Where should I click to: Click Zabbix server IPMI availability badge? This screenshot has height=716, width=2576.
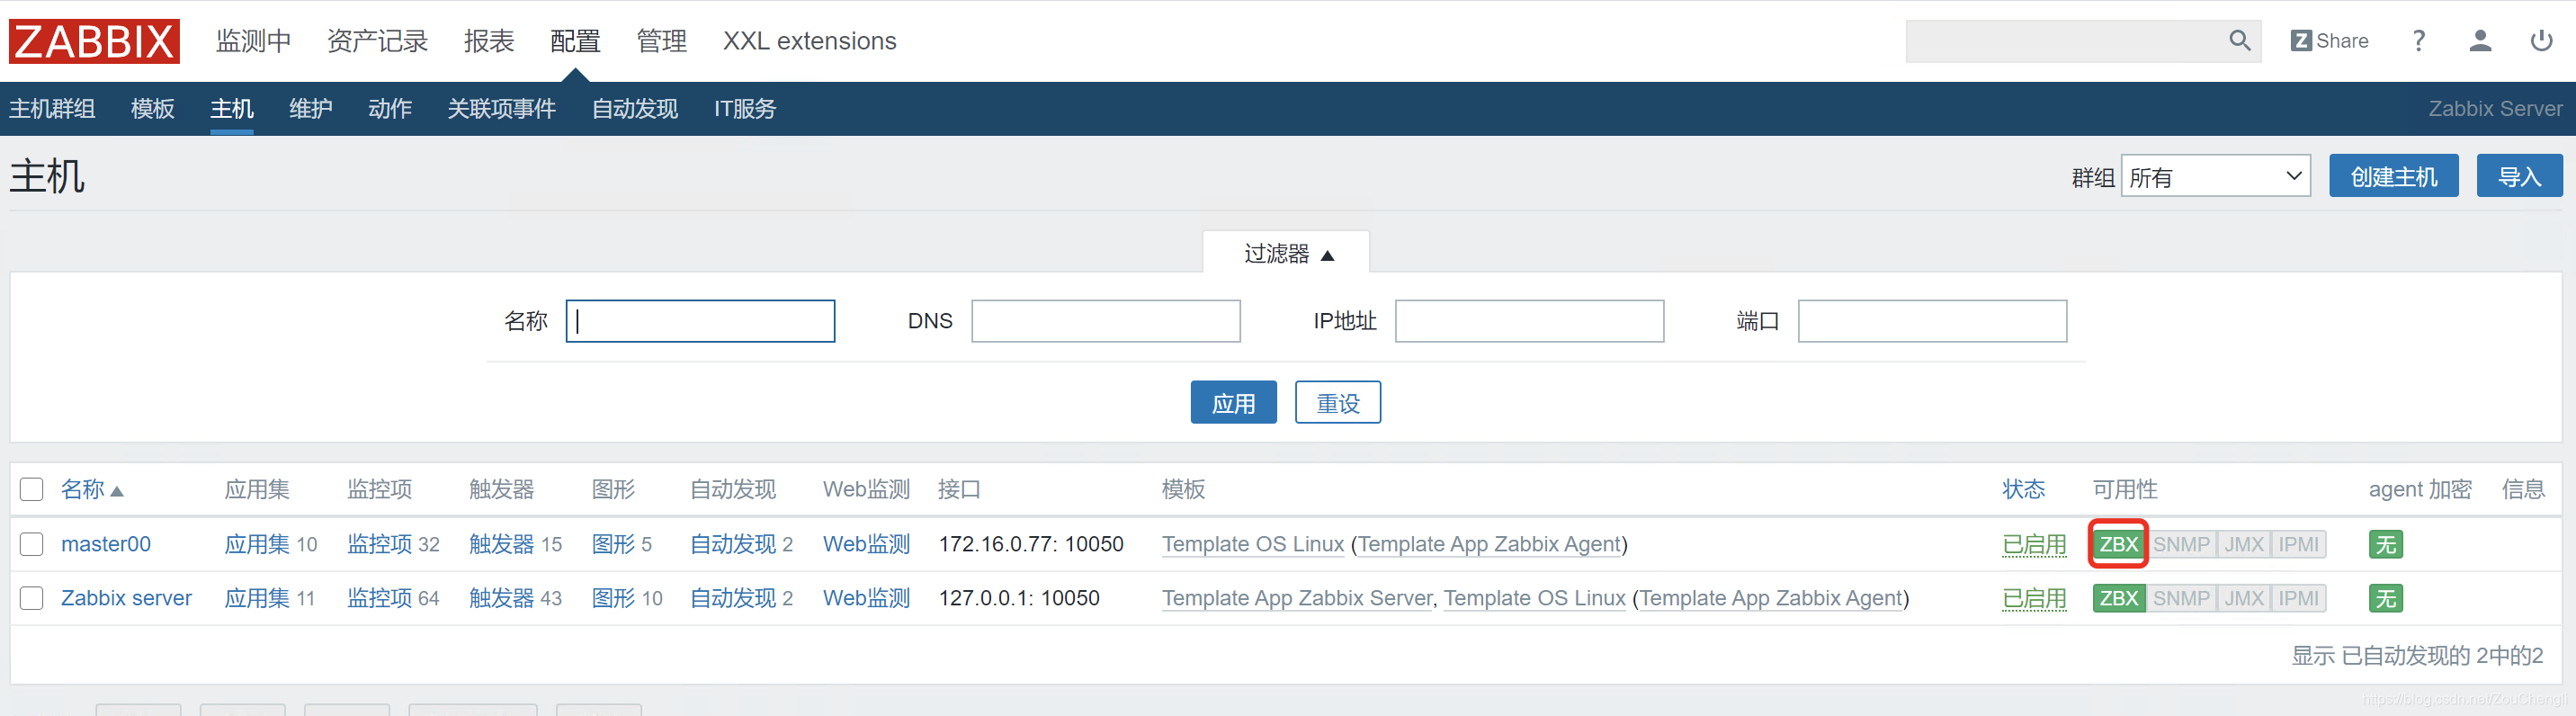[2298, 598]
